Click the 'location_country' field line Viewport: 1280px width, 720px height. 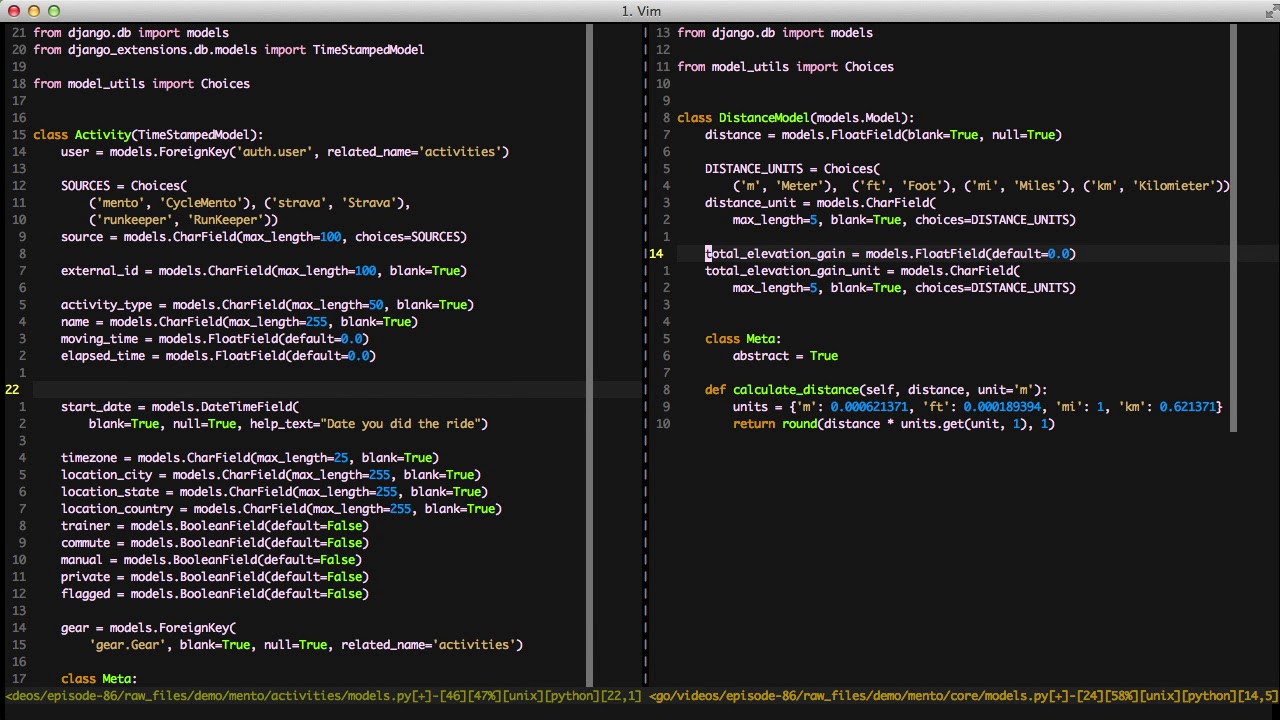(281, 508)
